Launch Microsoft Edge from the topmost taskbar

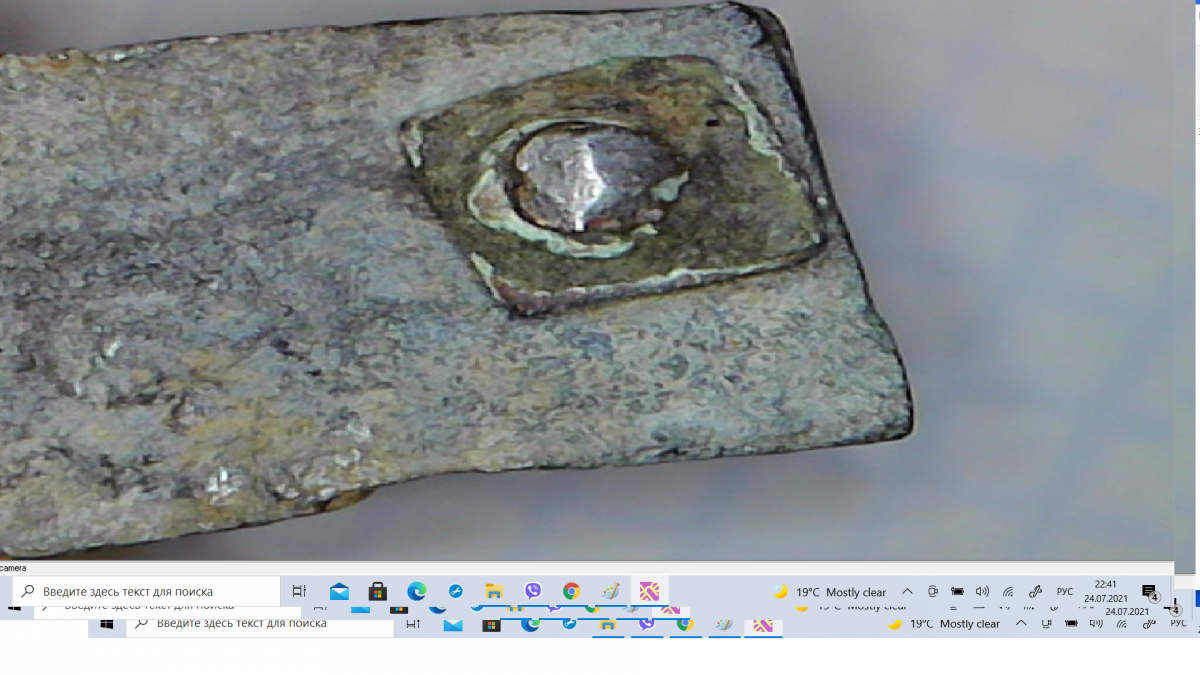click(417, 591)
